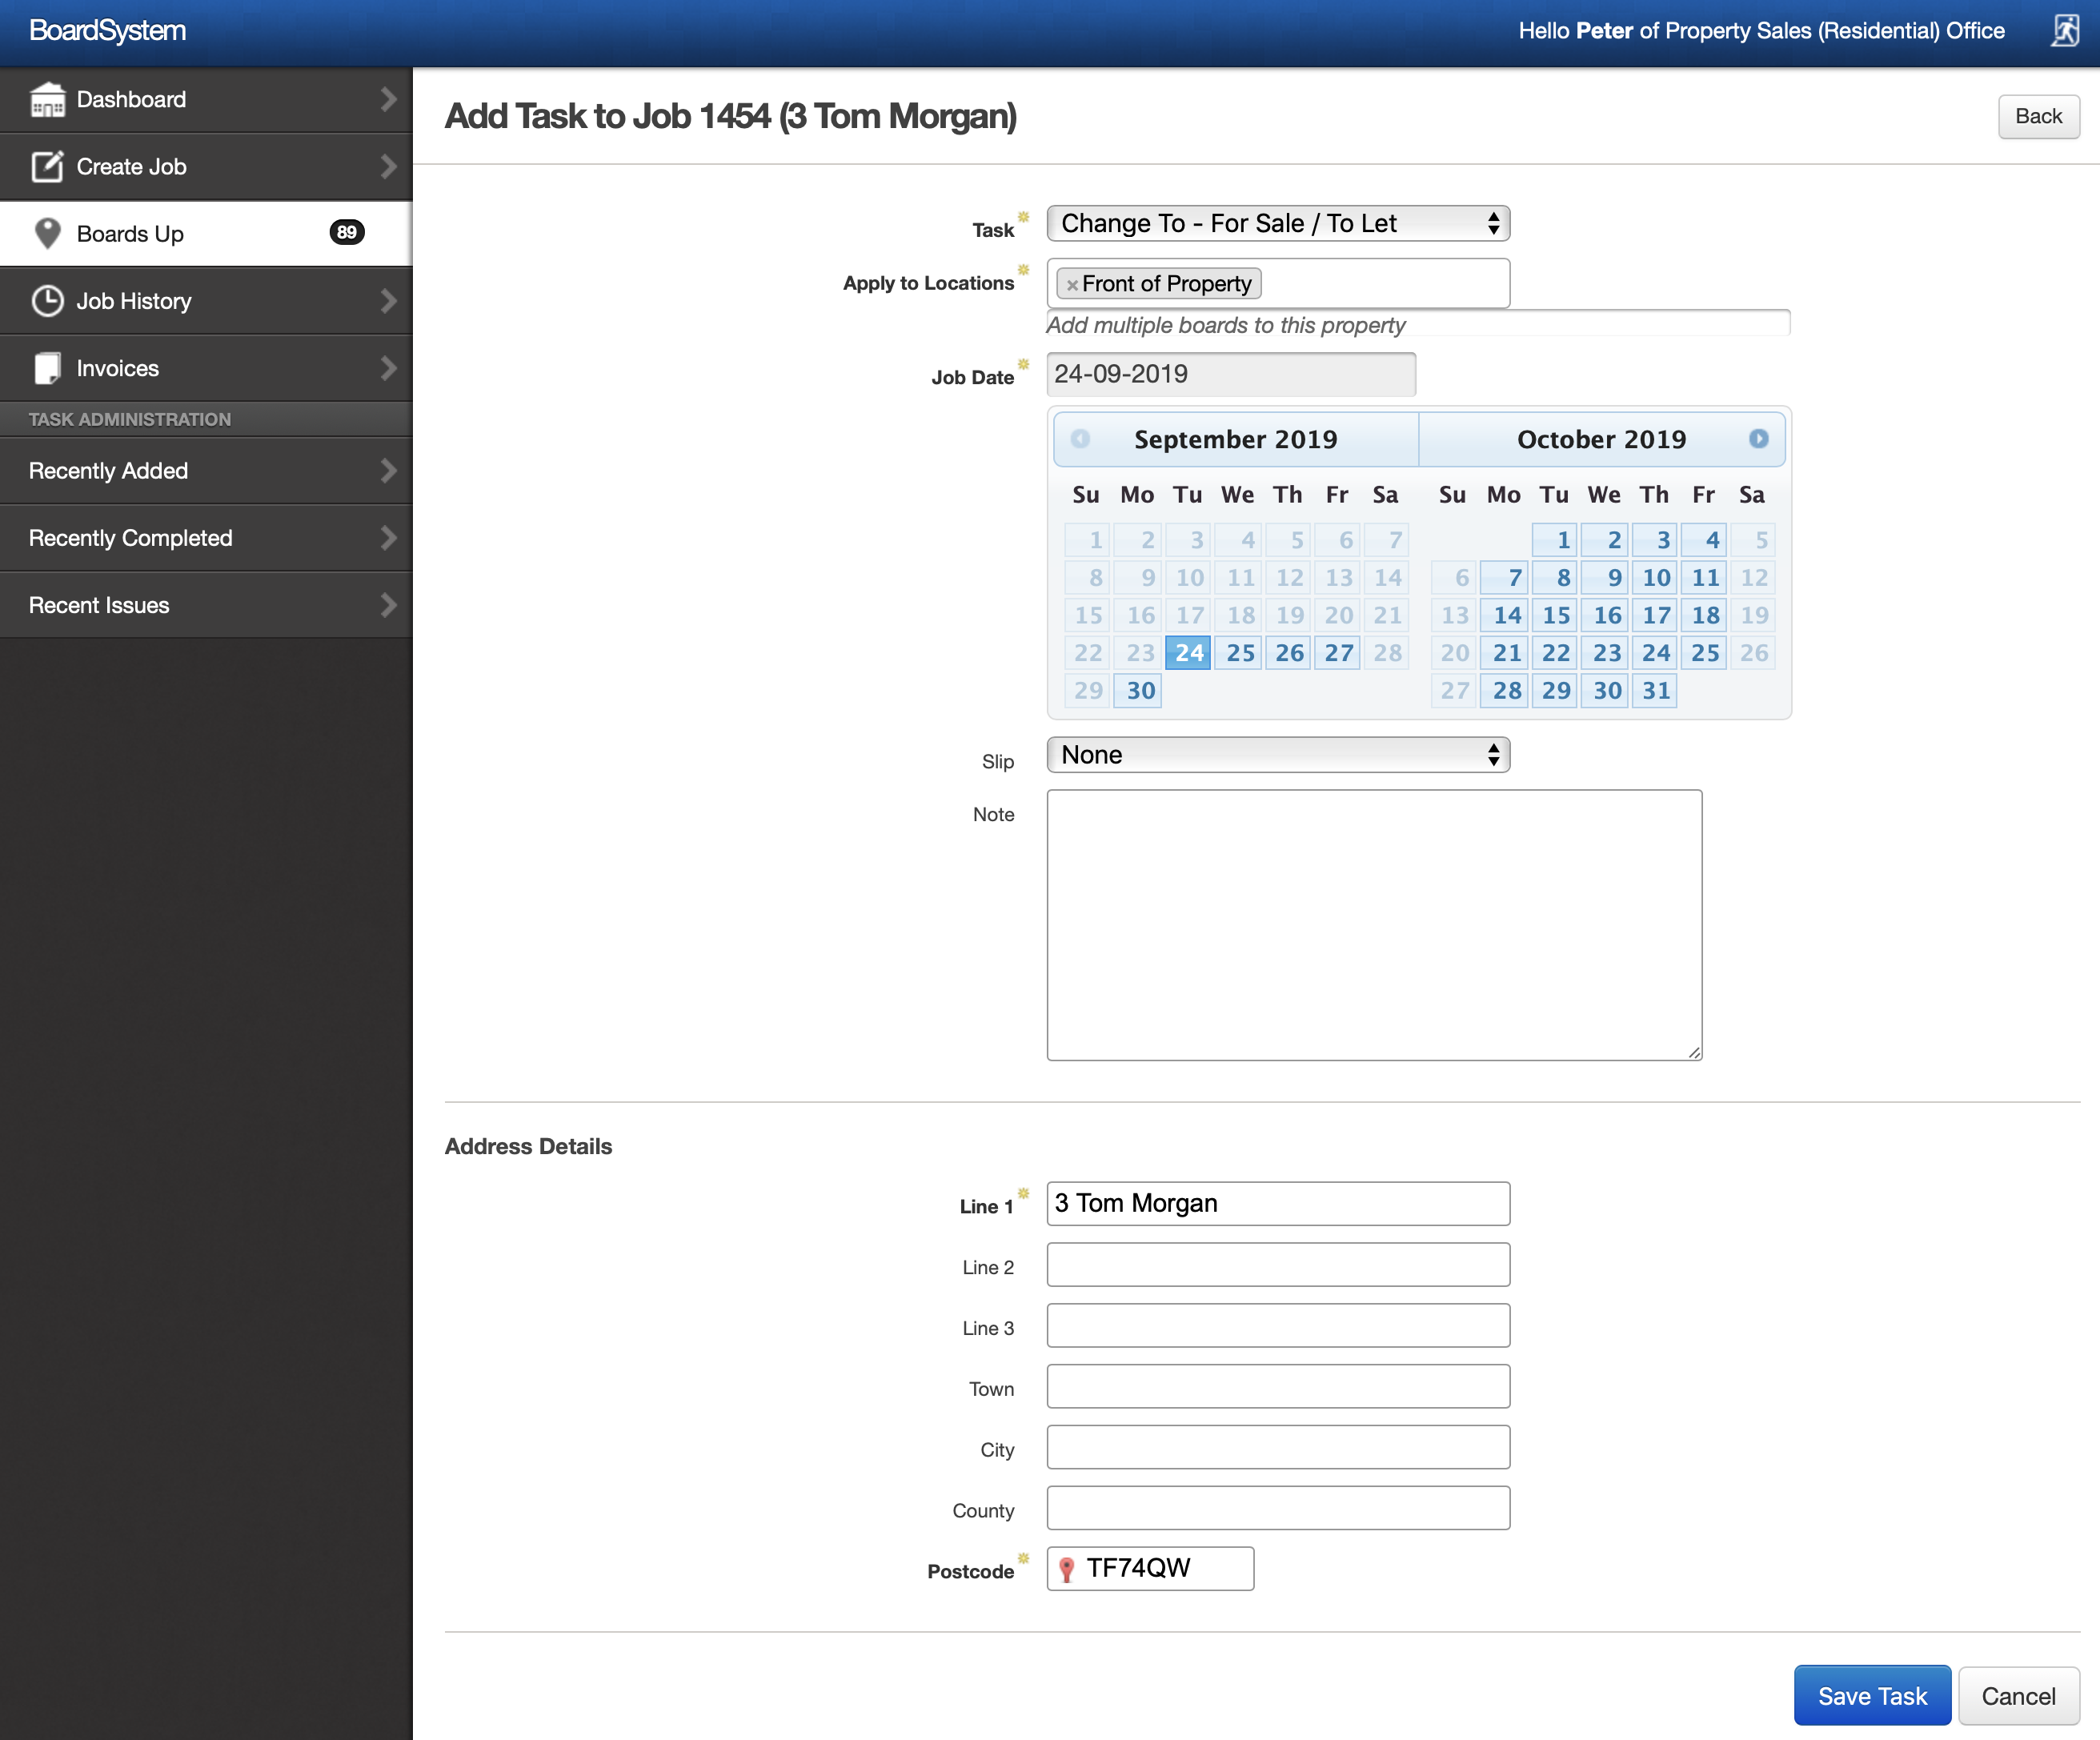Click the Save Task button
2100x1740 pixels.
[1871, 1696]
